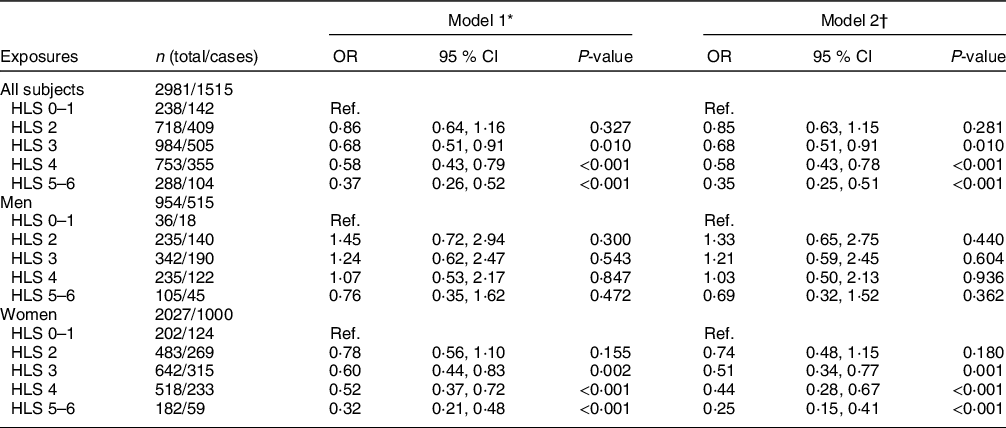Viewport: 1006px width, 428px height.
Task: Click the "Model 1*" column group header
Action: tap(482, 20)
